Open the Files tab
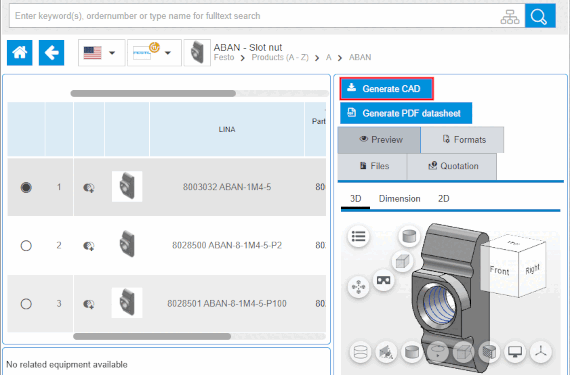 coord(372,166)
